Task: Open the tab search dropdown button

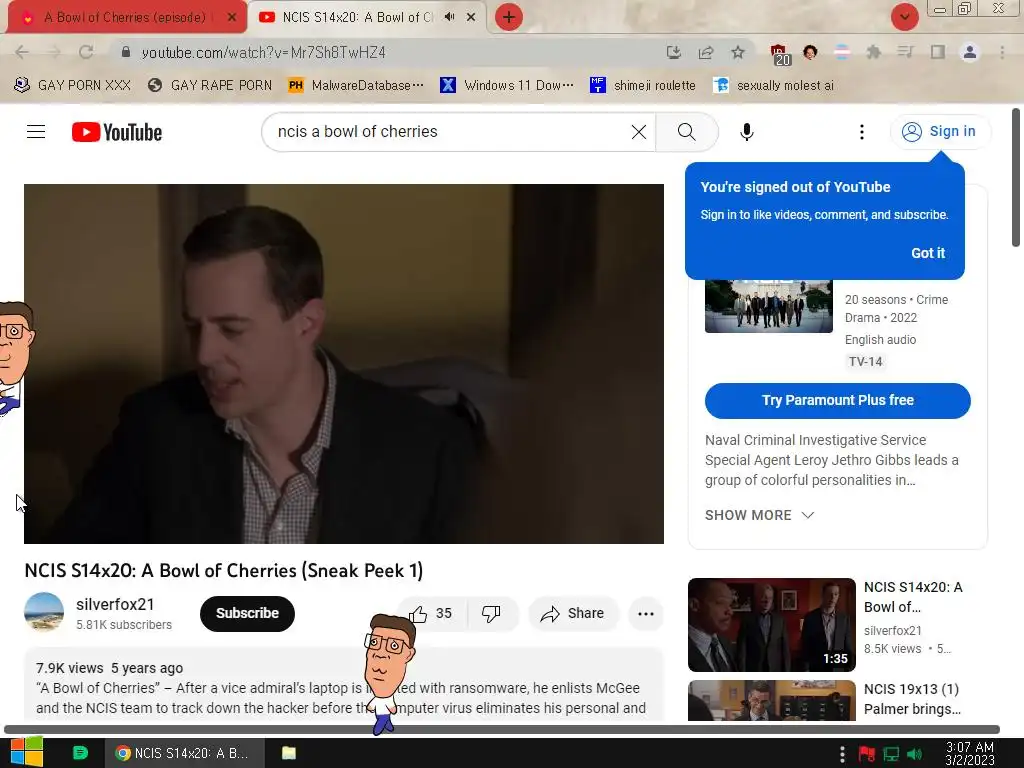Action: pyautogui.click(x=904, y=17)
